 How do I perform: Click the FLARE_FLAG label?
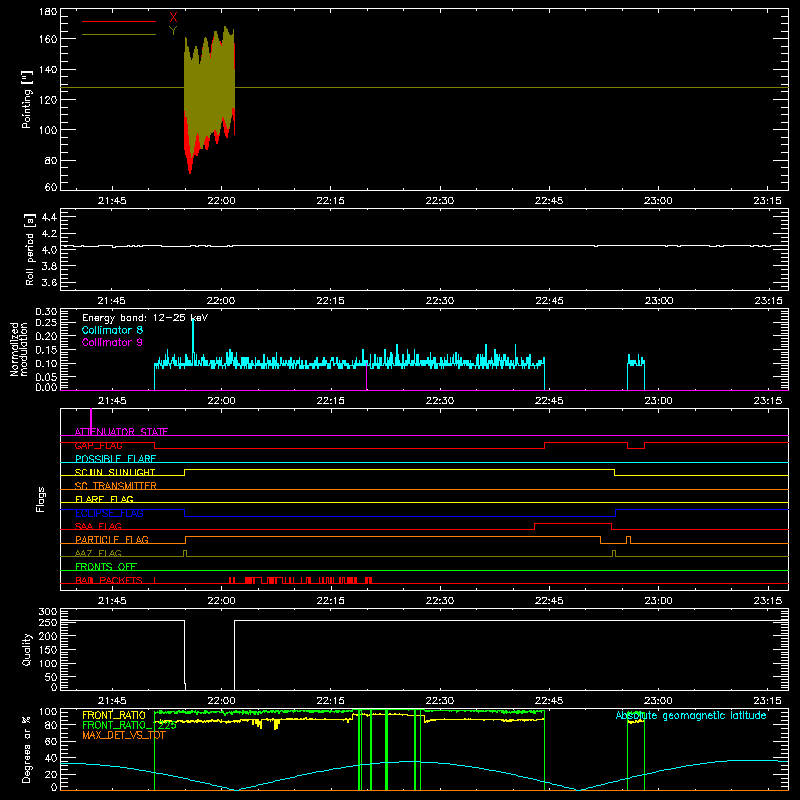104,499
